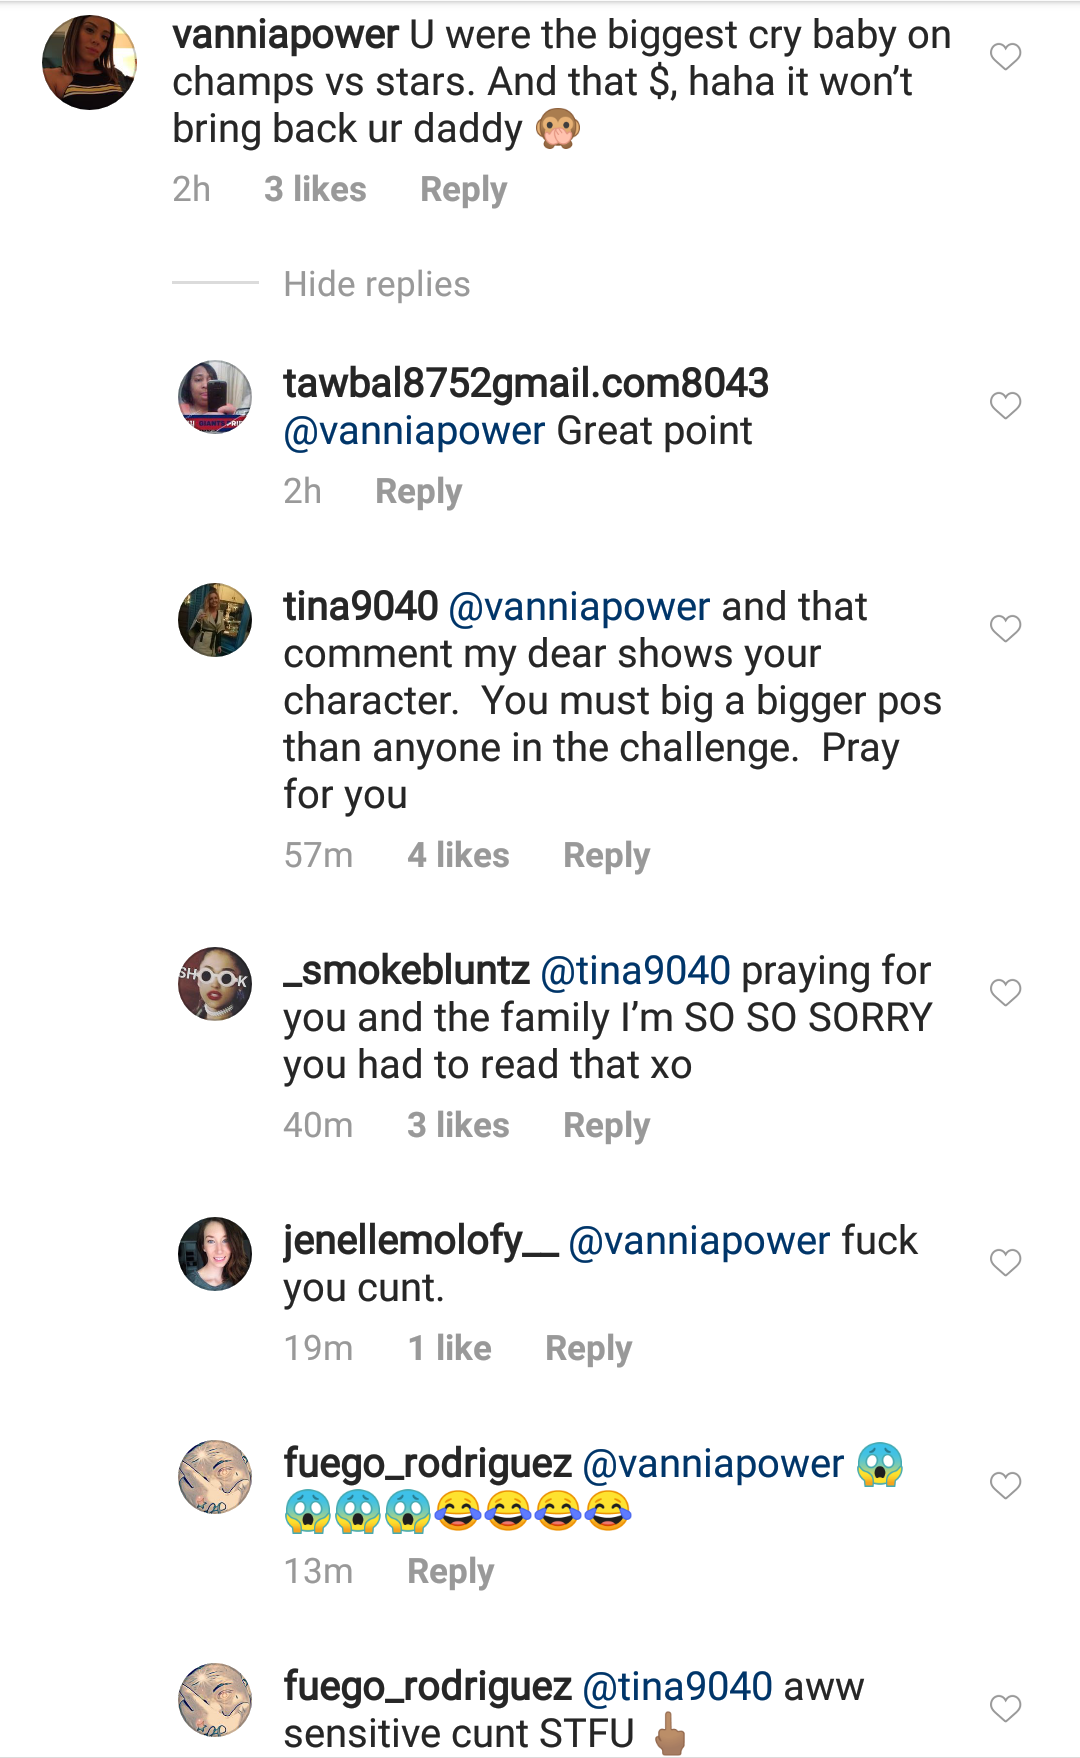Open jenellemolofy__'s profile avatar
The width and height of the screenshot is (1080, 1758).
[215, 1254]
